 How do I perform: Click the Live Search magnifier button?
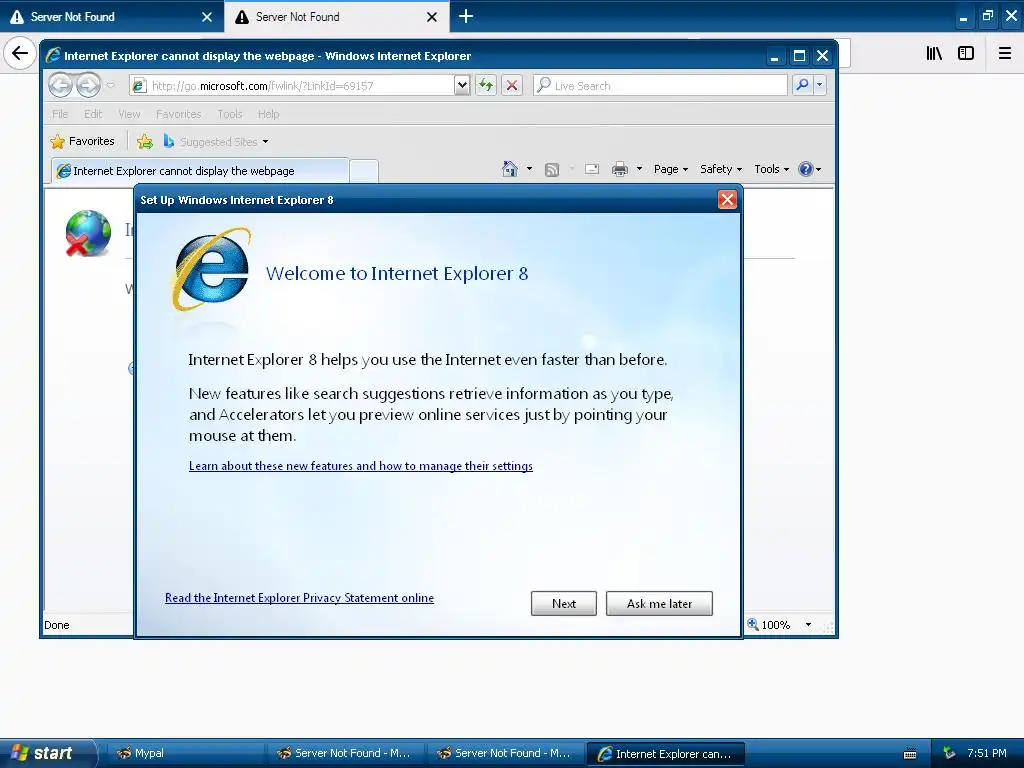(x=802, y=85)
